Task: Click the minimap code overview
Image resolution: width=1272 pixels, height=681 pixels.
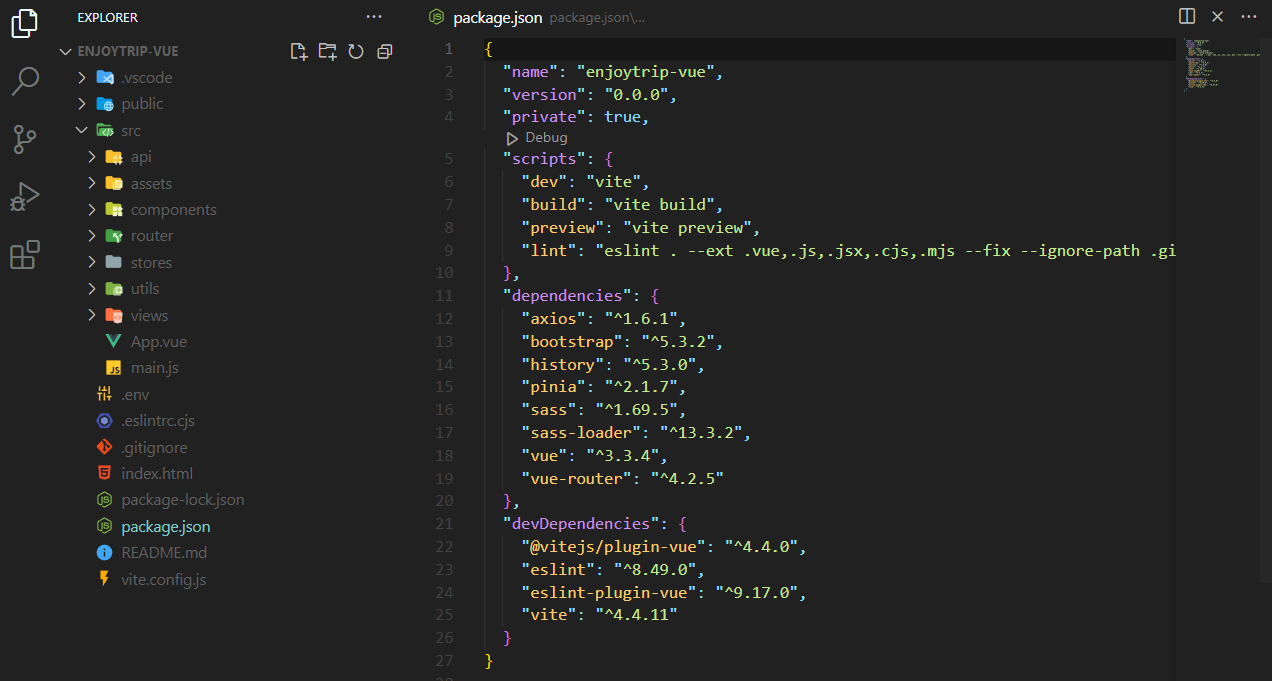Action: point(1221,65)
